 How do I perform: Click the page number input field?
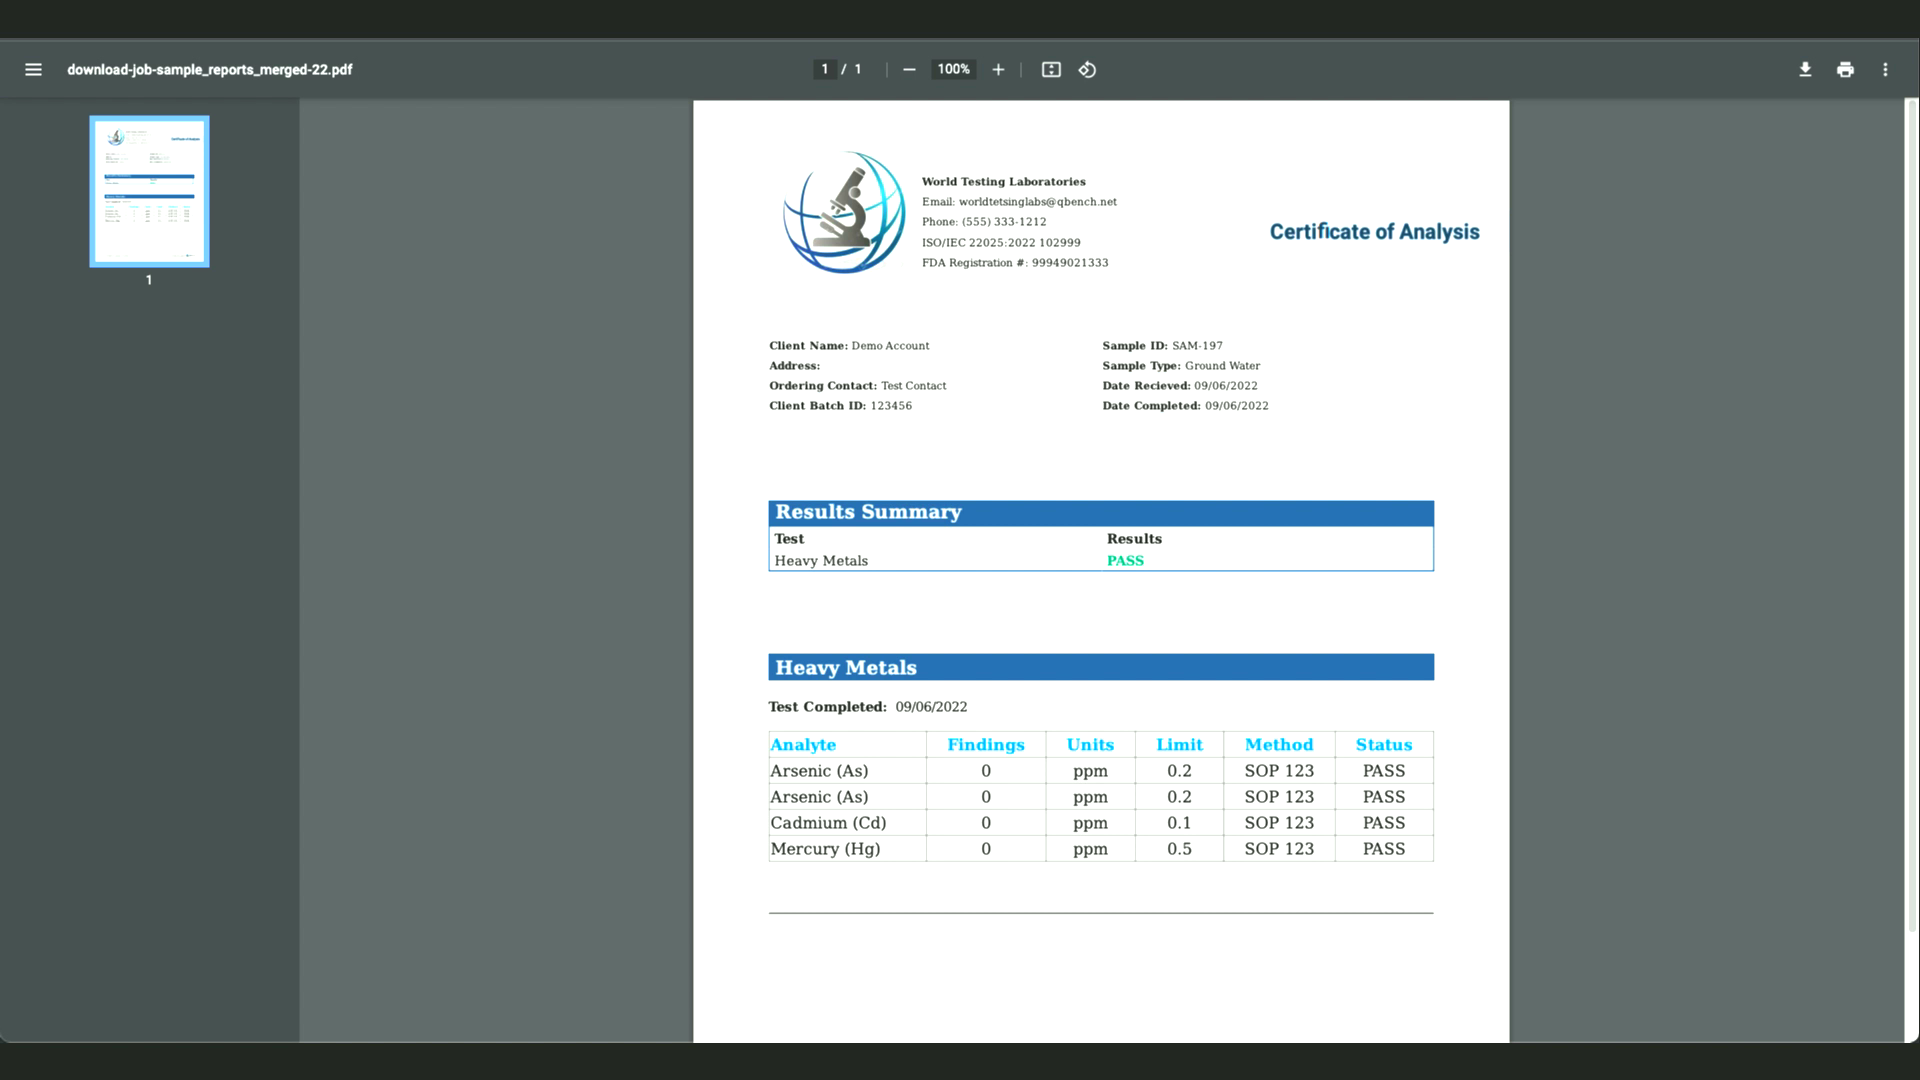[825, 69]
